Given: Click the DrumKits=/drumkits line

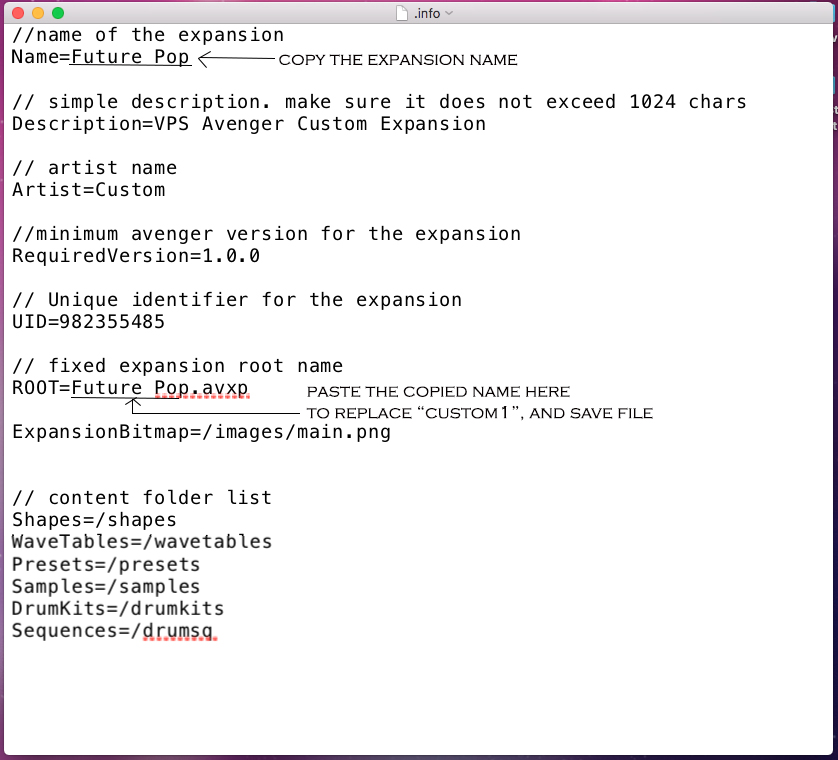Looking at the screenshot, I should pos(118,608).
